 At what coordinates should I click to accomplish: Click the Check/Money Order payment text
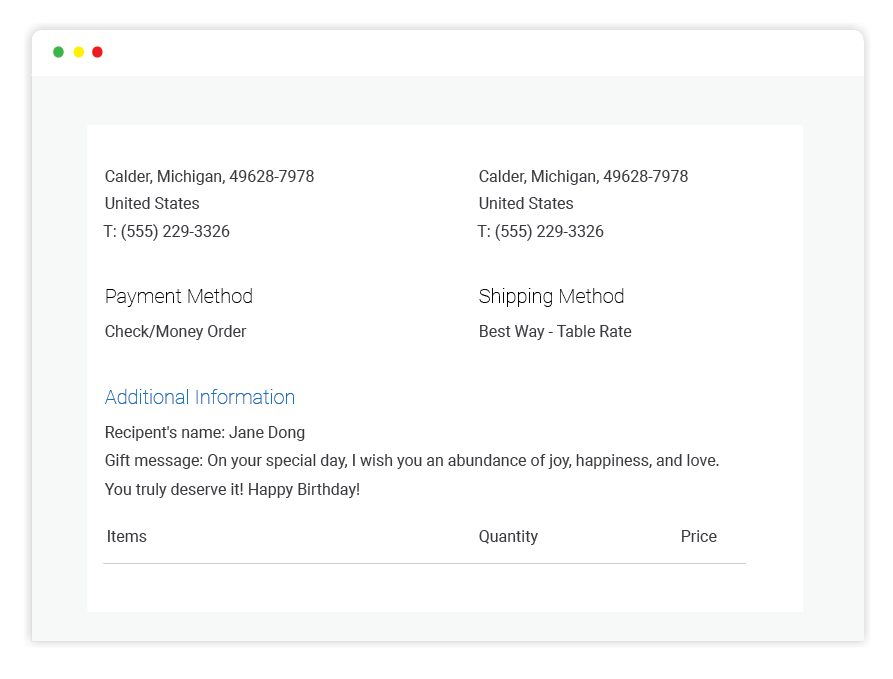tap(175, 331)
